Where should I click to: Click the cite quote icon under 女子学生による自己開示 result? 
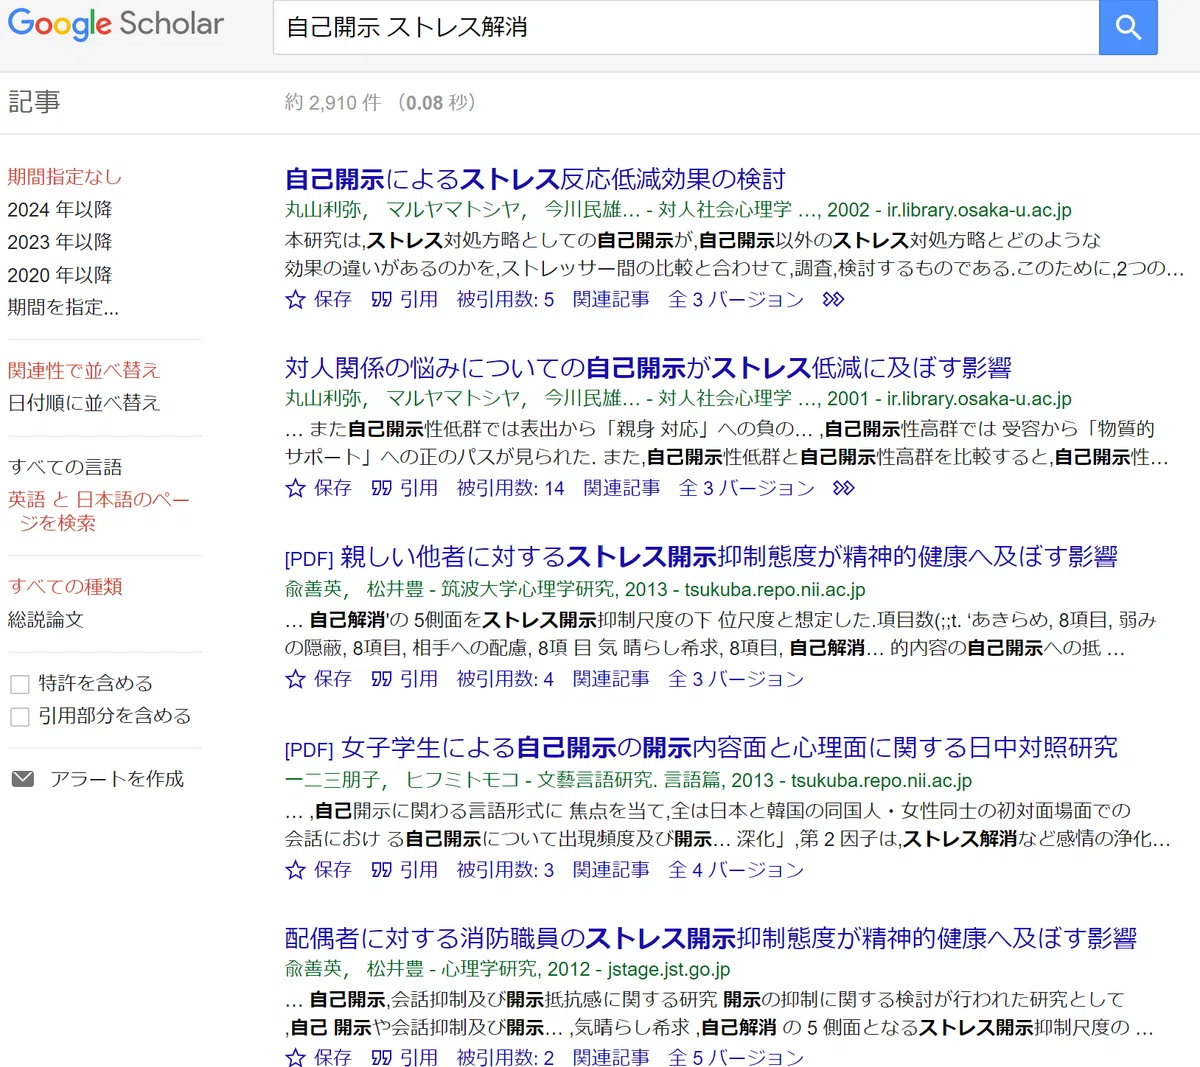click(x=381, y=870)
